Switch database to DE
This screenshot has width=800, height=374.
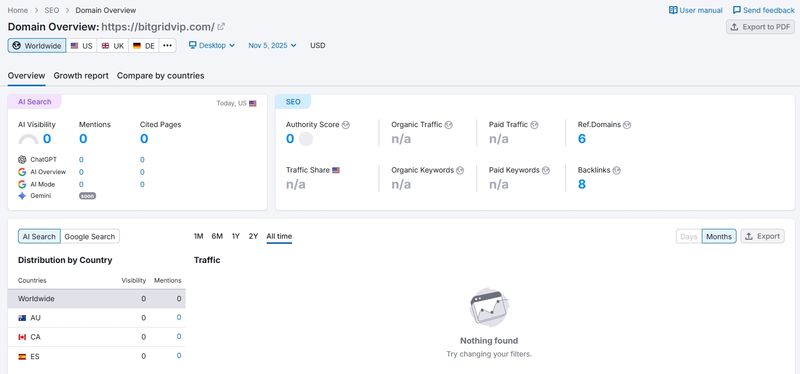144,45
